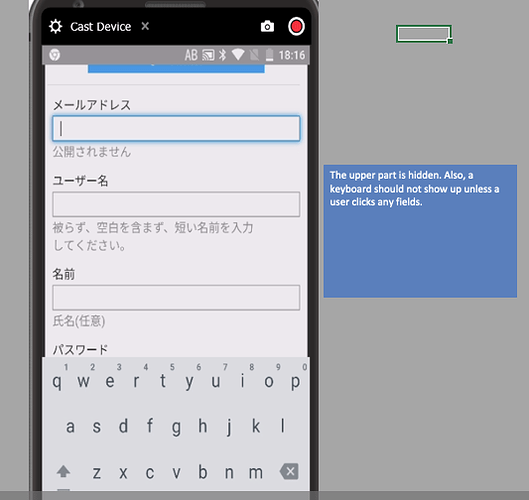
Task: Tap Chrome icon in phone status bar
Action: (x=55, y=55)
